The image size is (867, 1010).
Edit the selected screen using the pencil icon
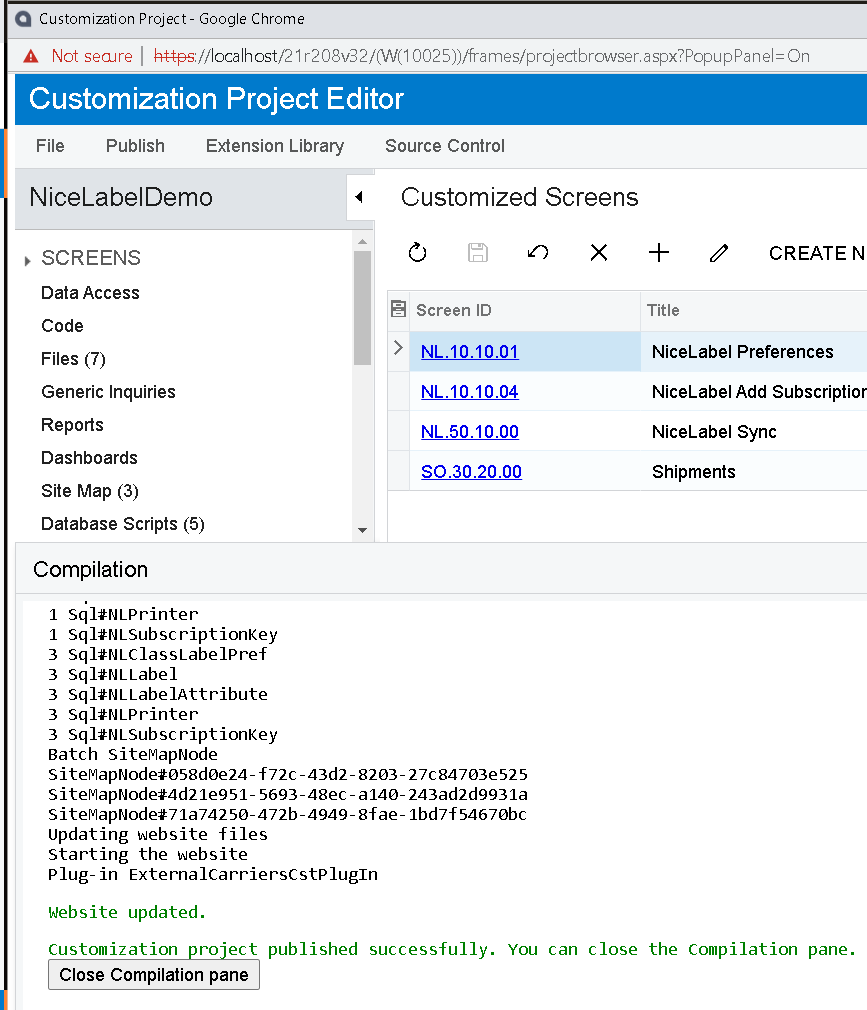tap(718, 253)
